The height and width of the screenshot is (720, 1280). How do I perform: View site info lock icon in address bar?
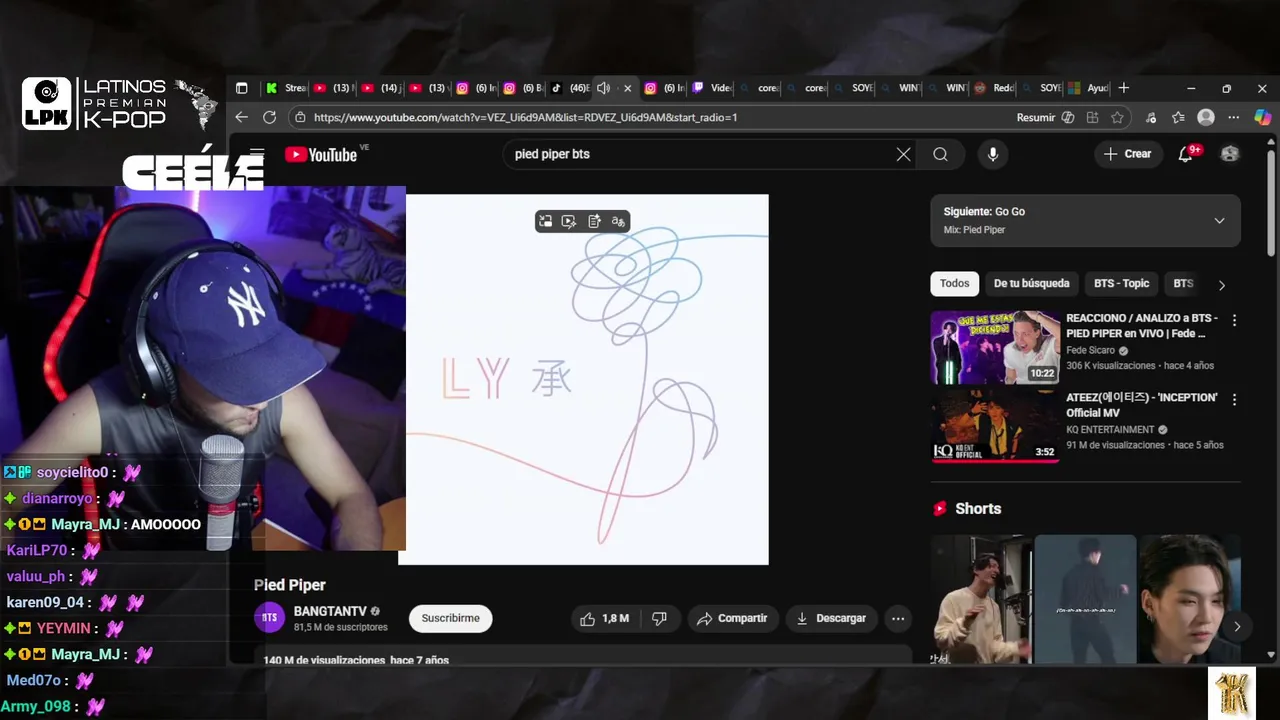(299, 117)
